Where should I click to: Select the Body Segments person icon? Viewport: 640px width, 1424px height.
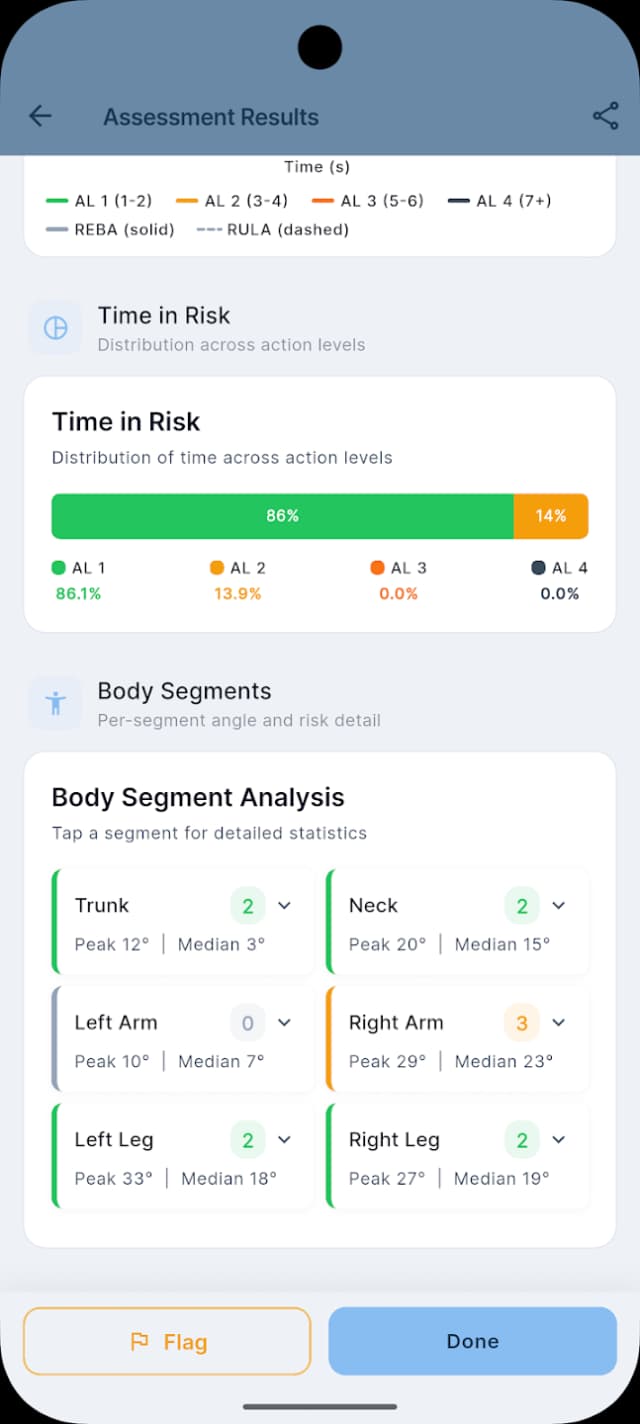pyautogui.click(x=55, y=703)
